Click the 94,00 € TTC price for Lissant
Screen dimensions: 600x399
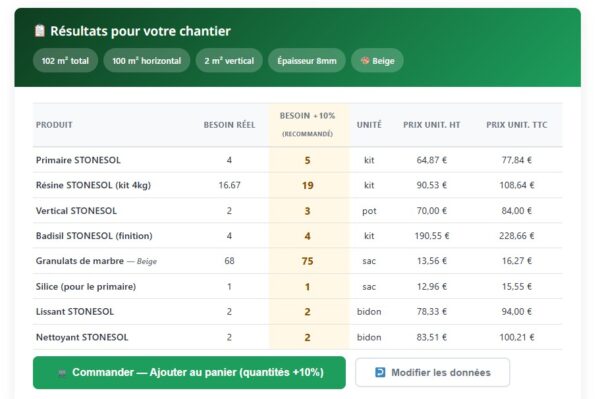[x=517, y=311]
